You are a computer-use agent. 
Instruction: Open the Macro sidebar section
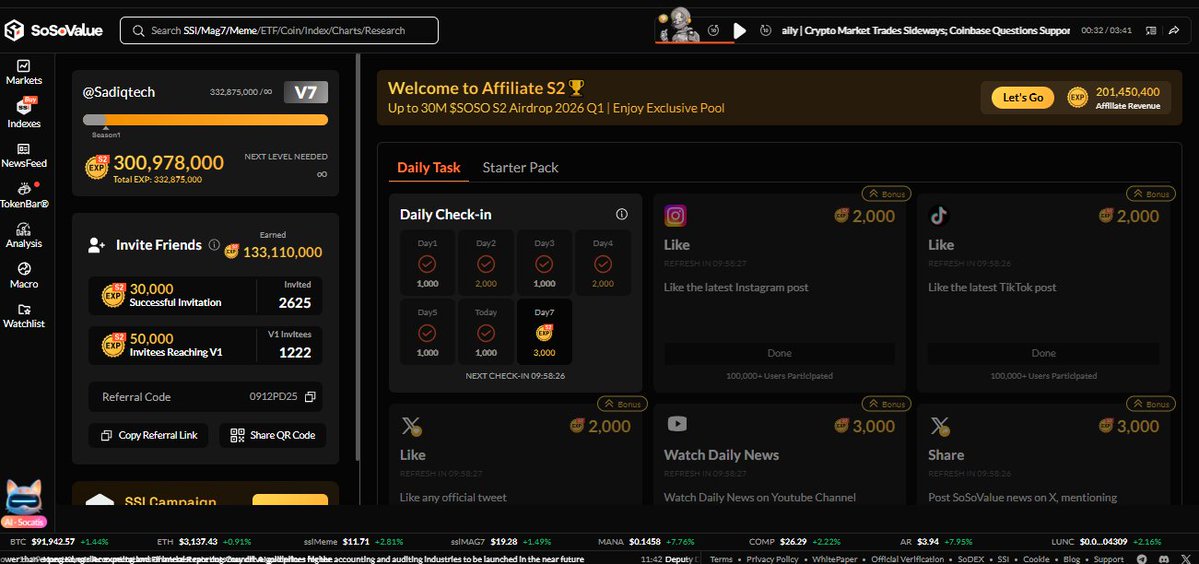pyautogui.click(x=24, y=276)
